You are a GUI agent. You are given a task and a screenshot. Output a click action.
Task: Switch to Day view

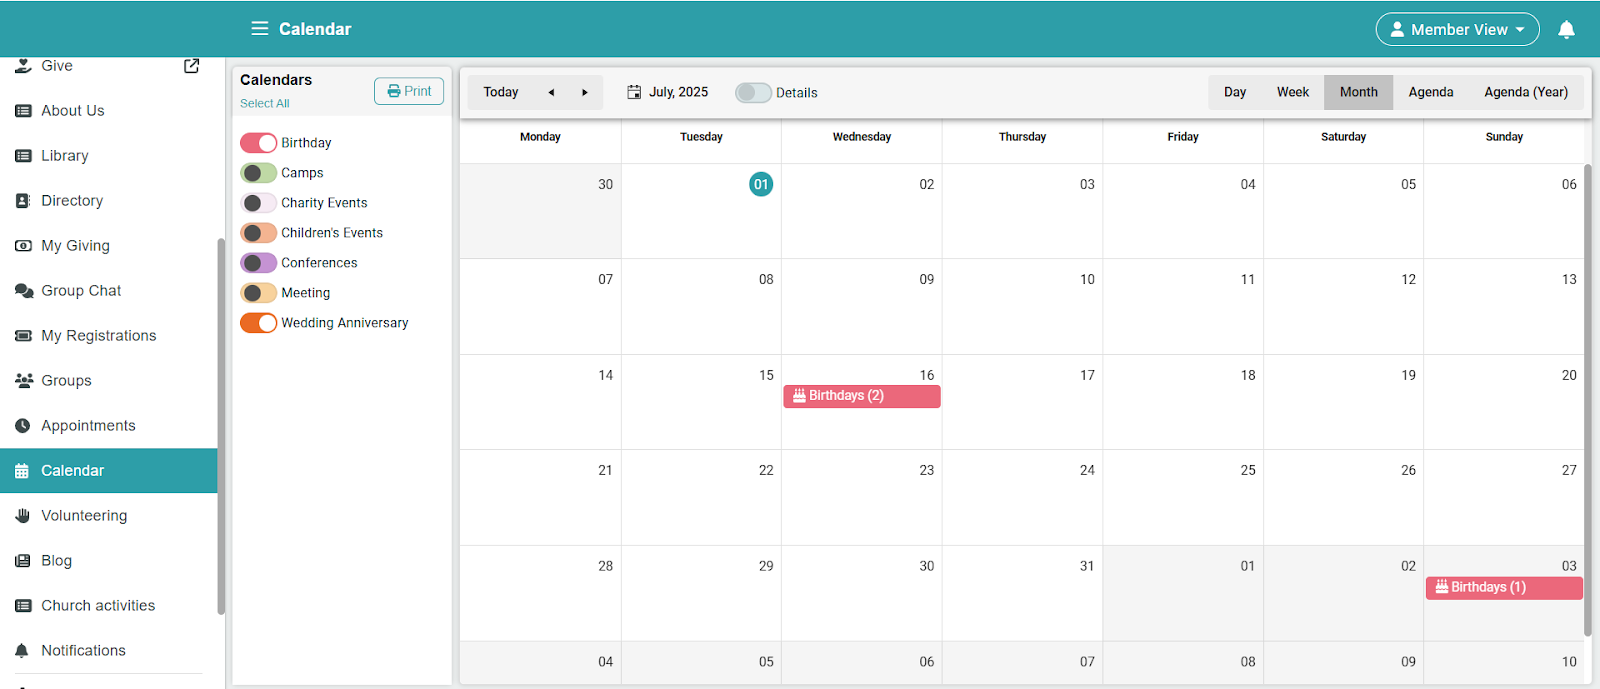coord(1235,92)
